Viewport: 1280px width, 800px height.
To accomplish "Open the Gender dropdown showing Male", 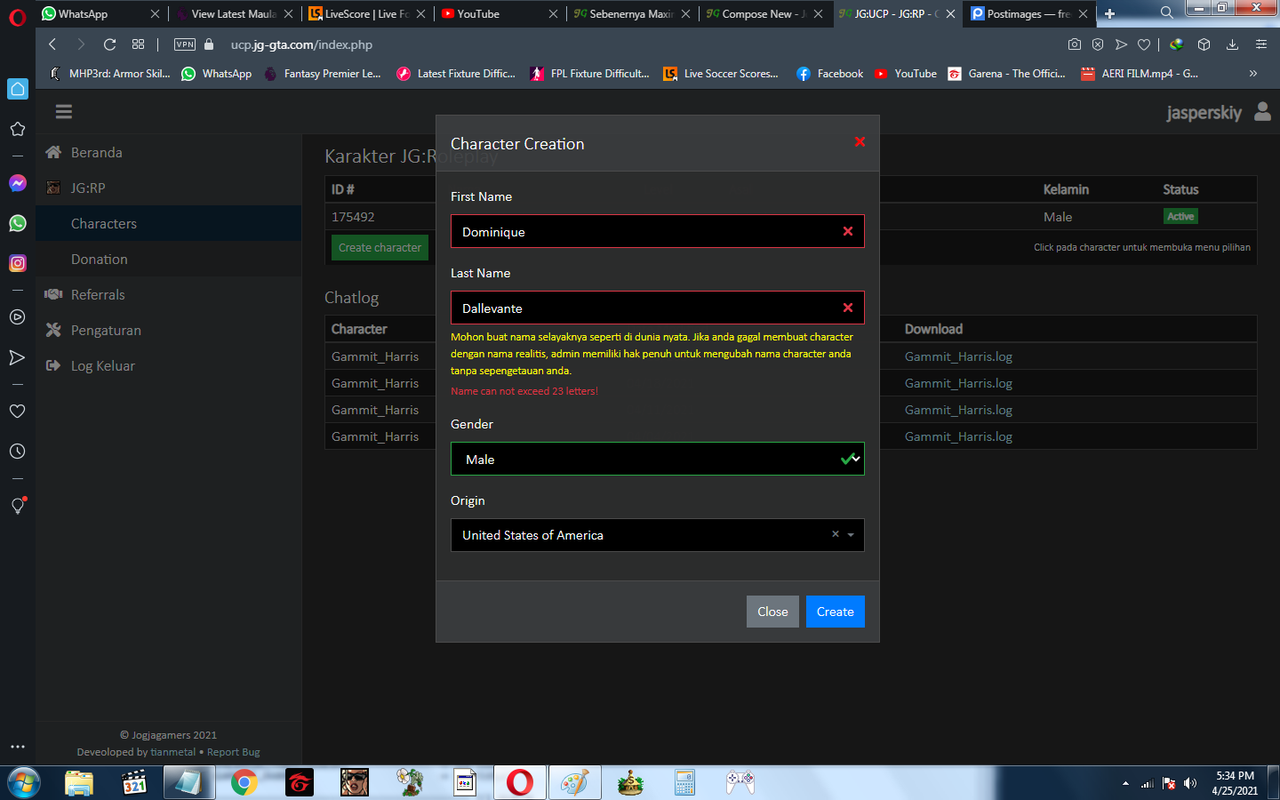I will [x=657, y=459].
